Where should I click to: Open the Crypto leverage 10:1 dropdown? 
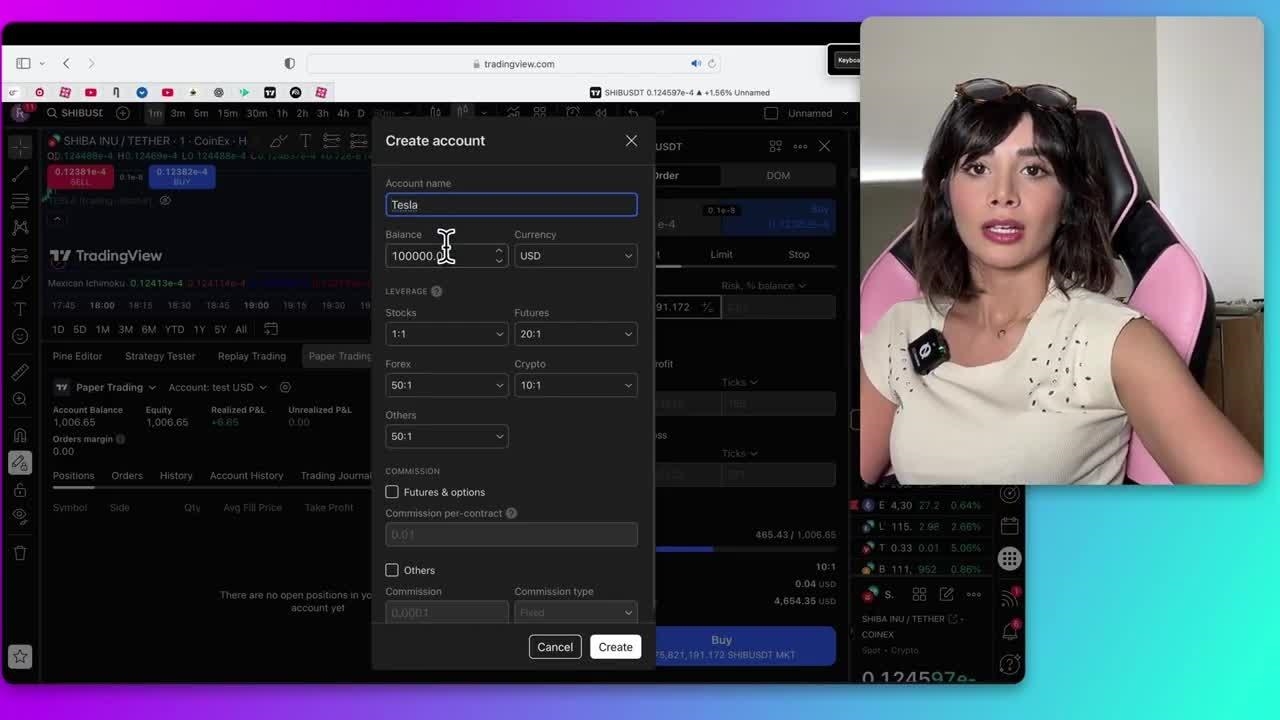tap(575, 385)
